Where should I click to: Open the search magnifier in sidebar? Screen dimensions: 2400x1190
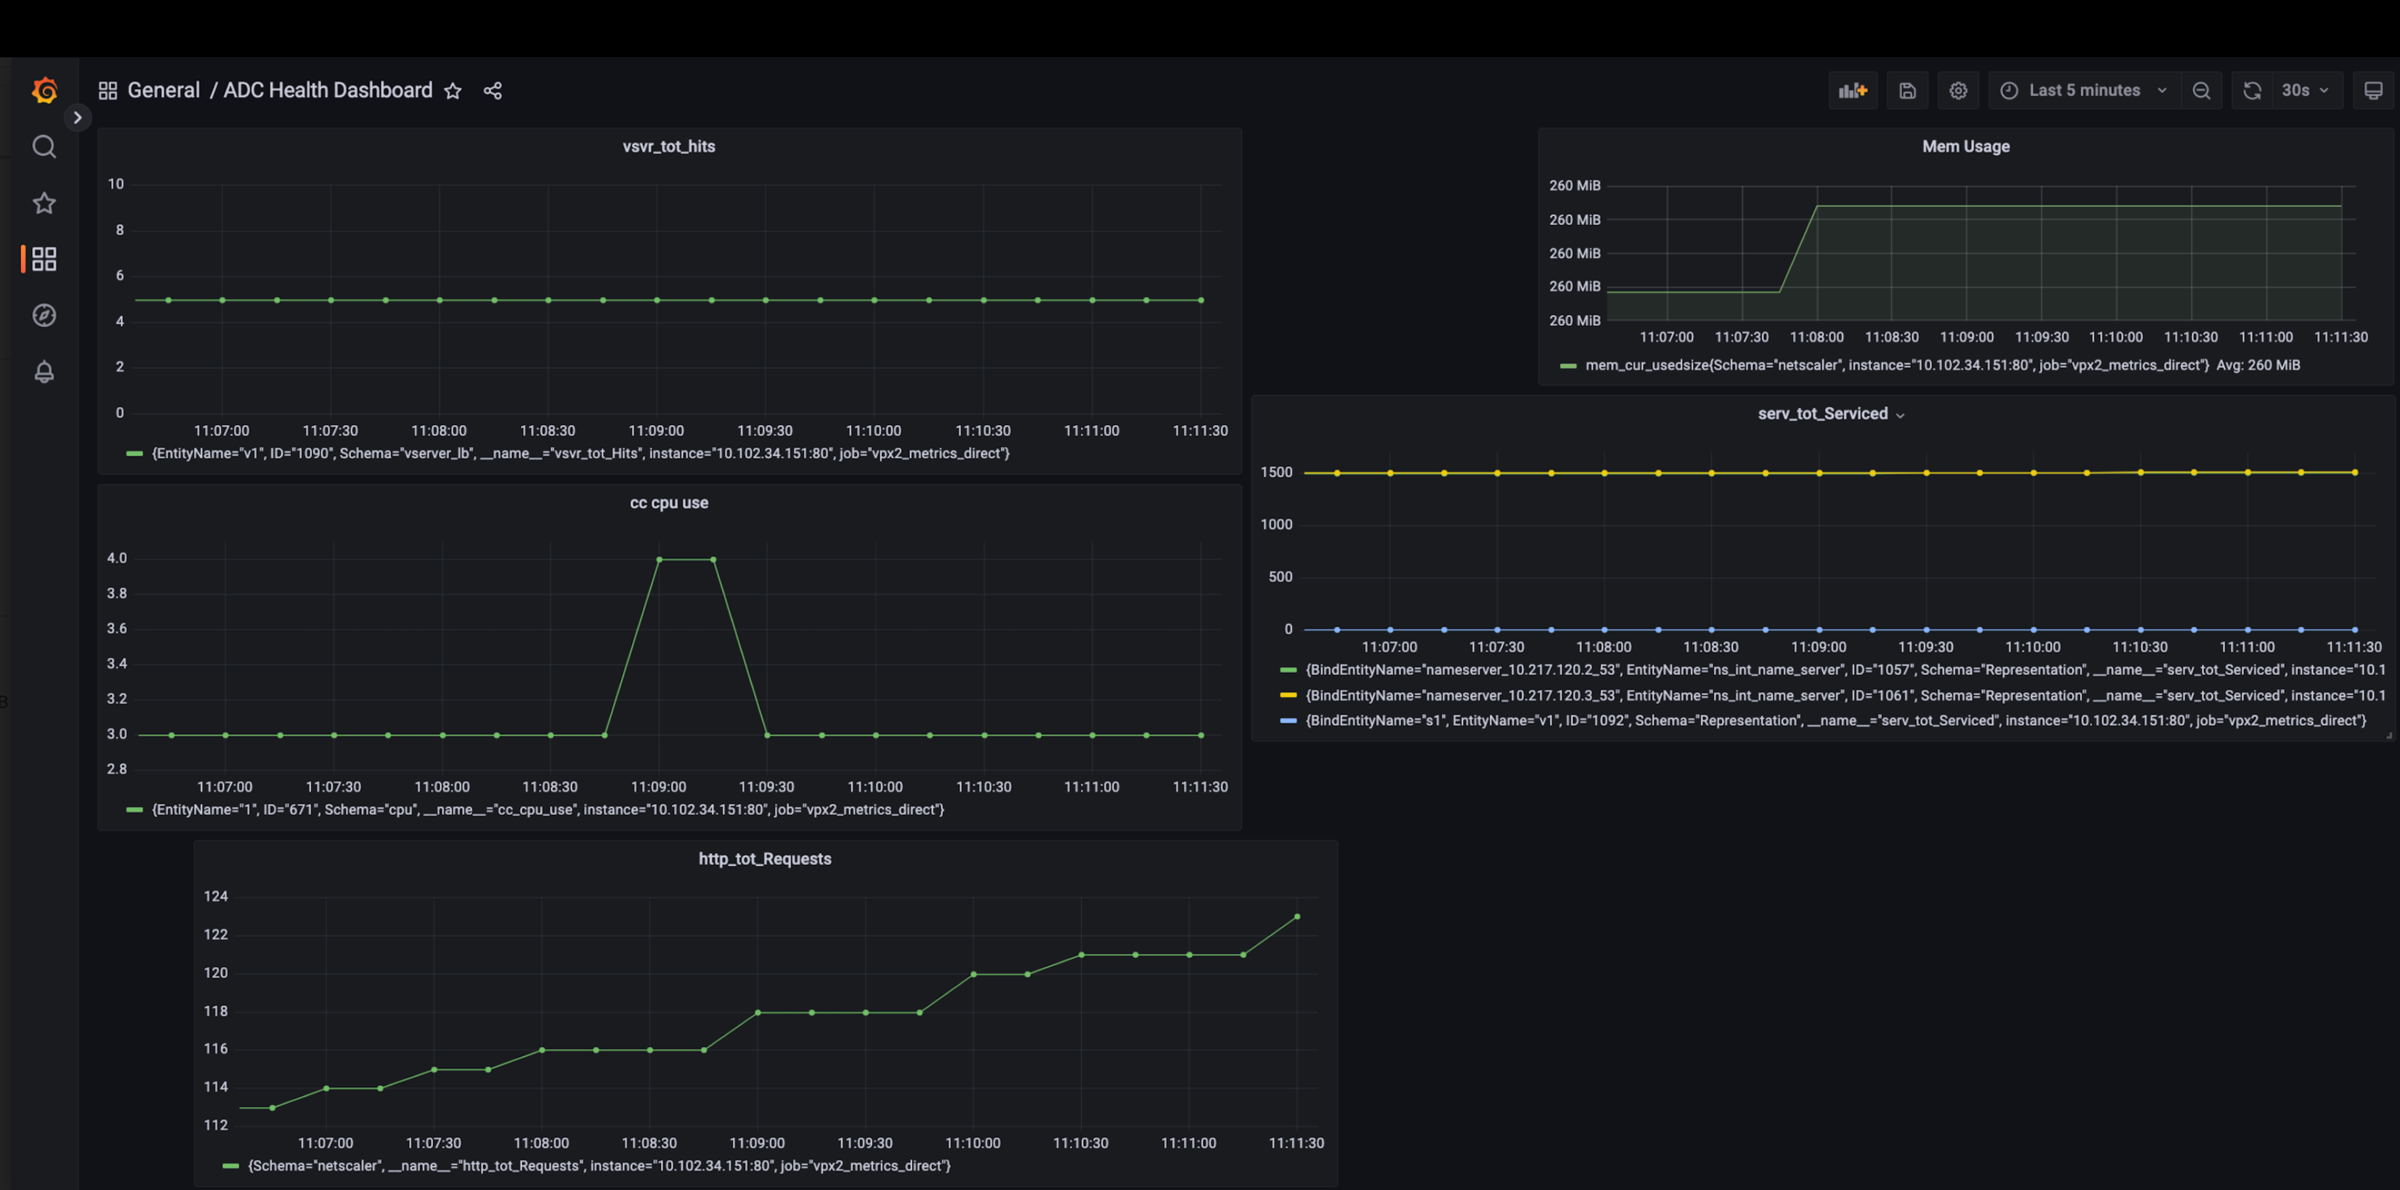click(x=44, y=147)
